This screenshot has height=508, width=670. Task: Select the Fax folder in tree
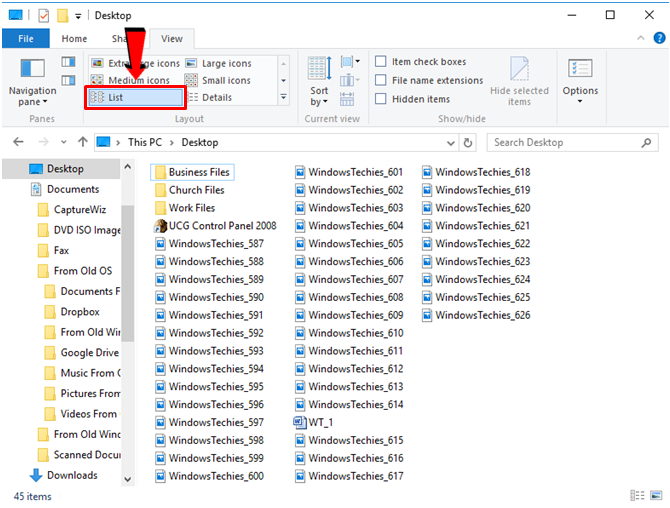click(x=53, y=250)
